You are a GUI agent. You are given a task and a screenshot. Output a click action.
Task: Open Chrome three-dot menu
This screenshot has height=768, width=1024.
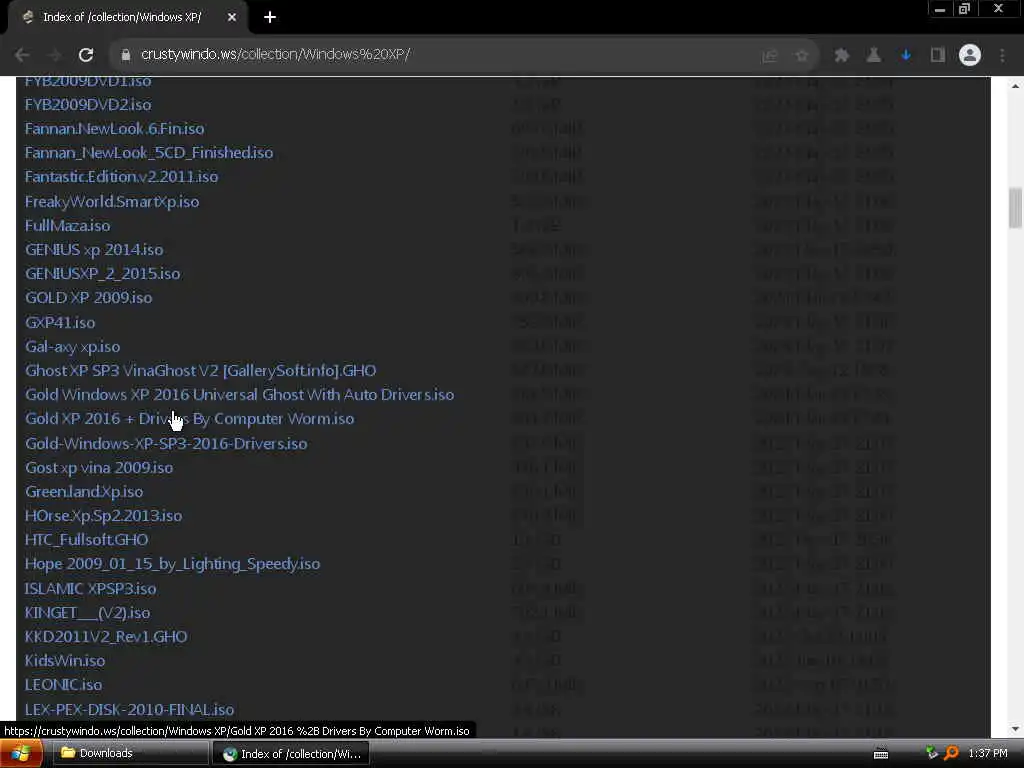(1002, 56)
